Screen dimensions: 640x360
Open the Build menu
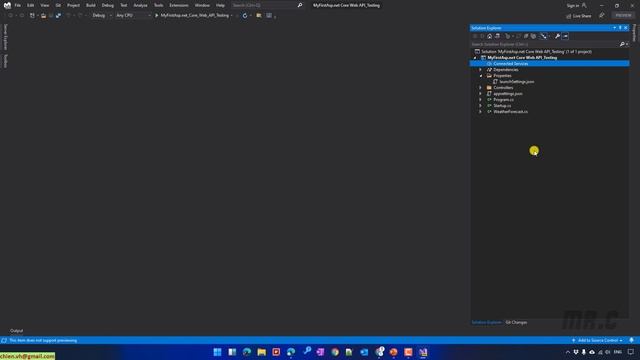coord(91,5)
